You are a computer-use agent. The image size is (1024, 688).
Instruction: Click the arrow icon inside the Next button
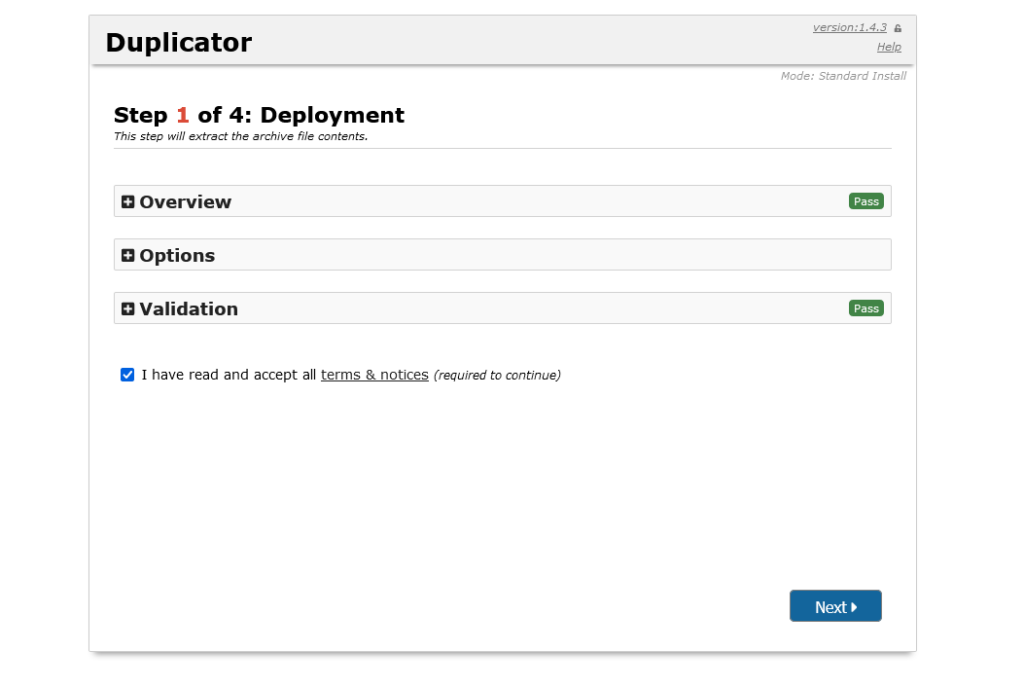point(856,606)
